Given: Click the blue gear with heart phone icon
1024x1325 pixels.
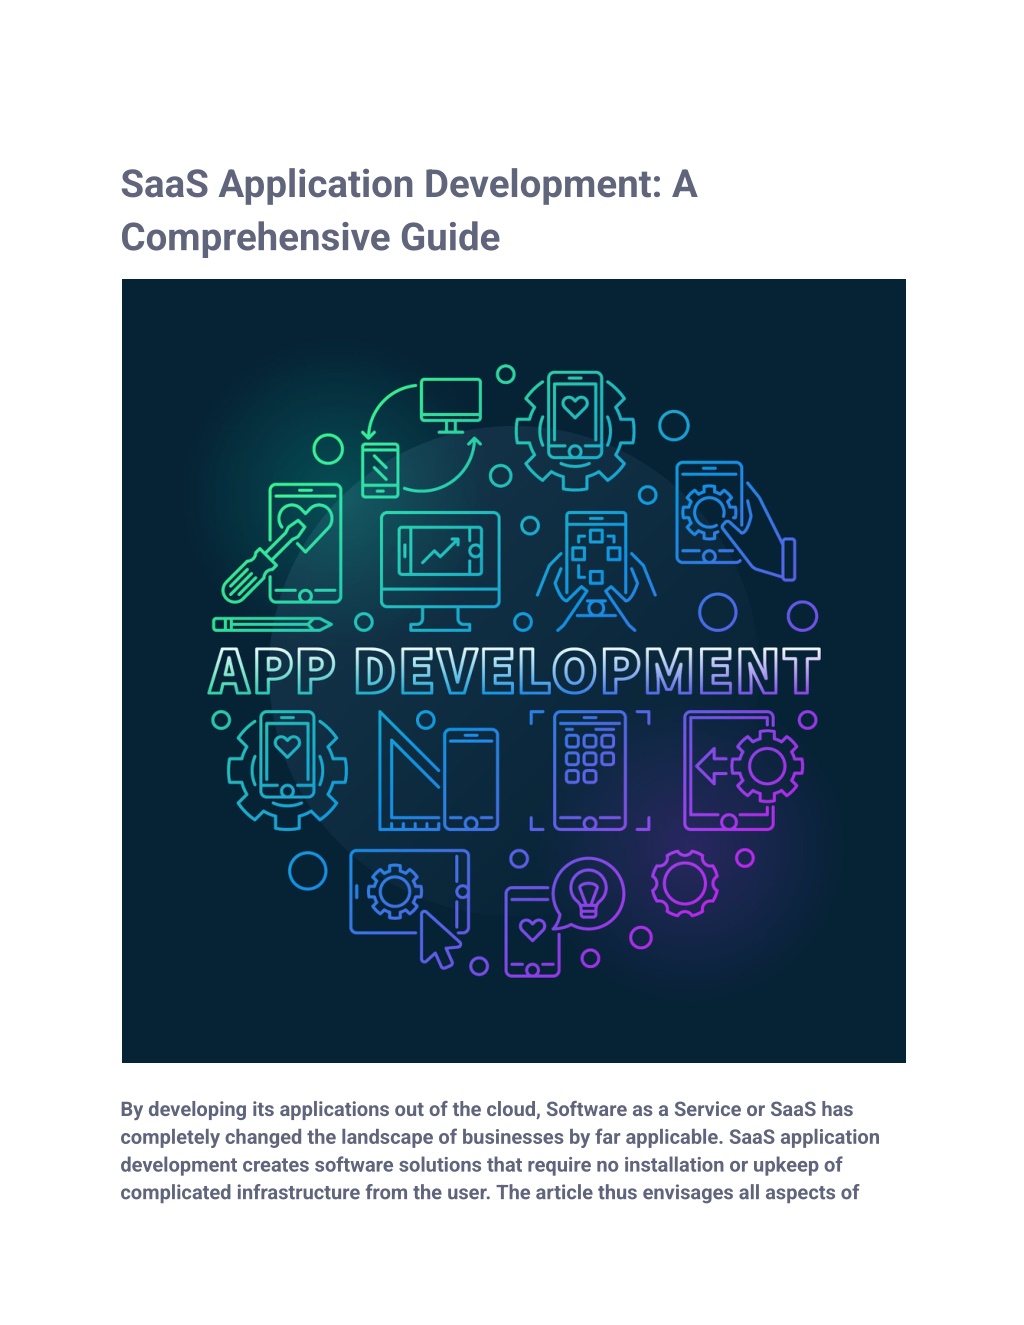Looking at the screenshot, I should 287,769.
